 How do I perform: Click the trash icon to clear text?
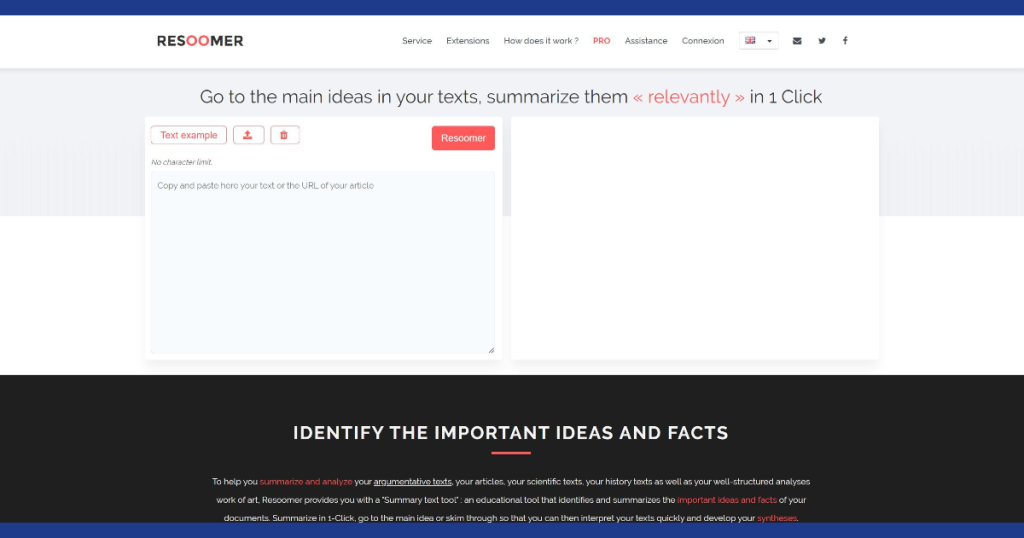coord(285,135)
